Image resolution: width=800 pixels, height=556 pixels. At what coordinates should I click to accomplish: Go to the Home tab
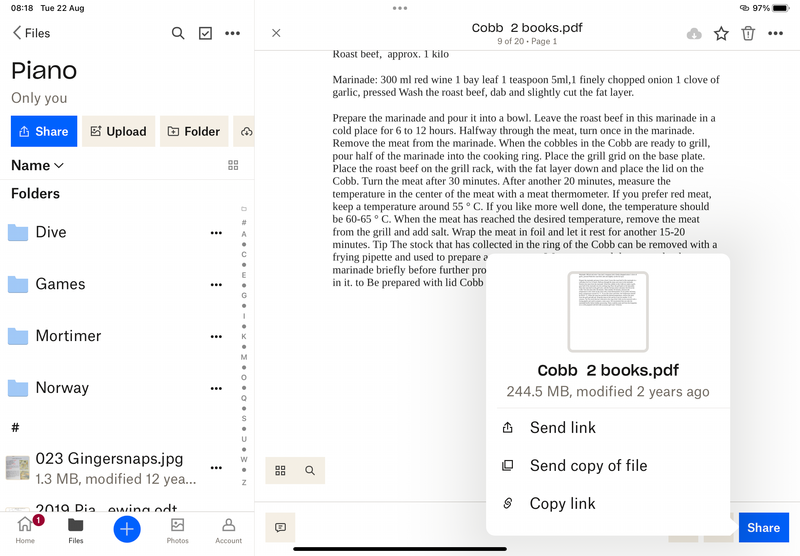(x=25, y=530)
